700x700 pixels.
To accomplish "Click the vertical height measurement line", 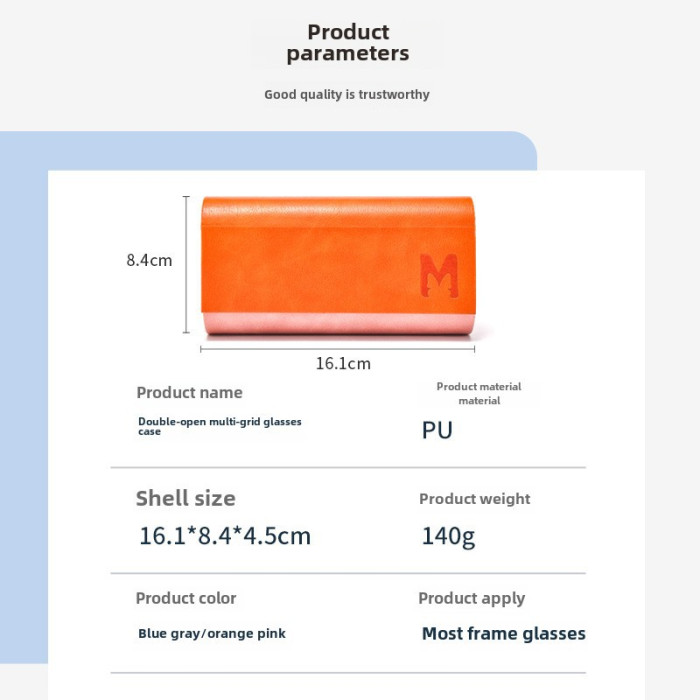I will 186,265.
